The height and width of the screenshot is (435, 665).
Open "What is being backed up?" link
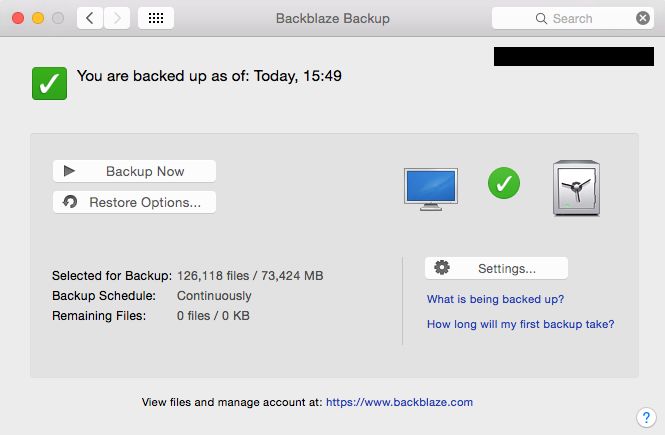(x=495, y=299)
